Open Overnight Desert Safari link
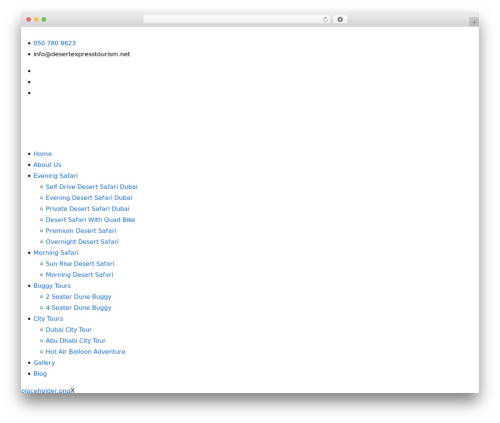Viewport: 500px width, 423px height. [82, 242]
